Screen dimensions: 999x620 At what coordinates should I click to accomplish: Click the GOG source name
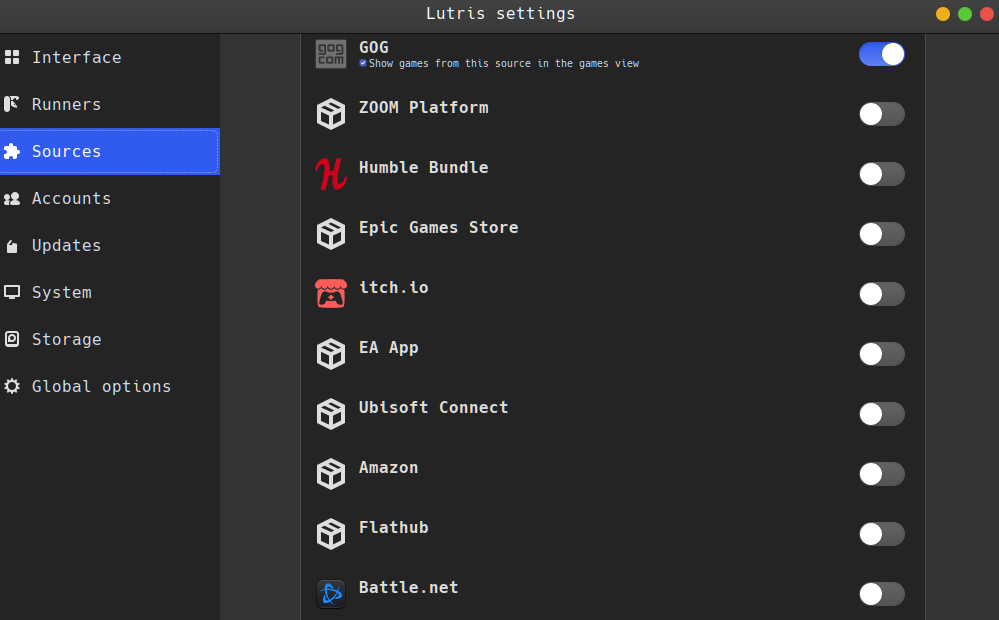click(x=373, y=48)
